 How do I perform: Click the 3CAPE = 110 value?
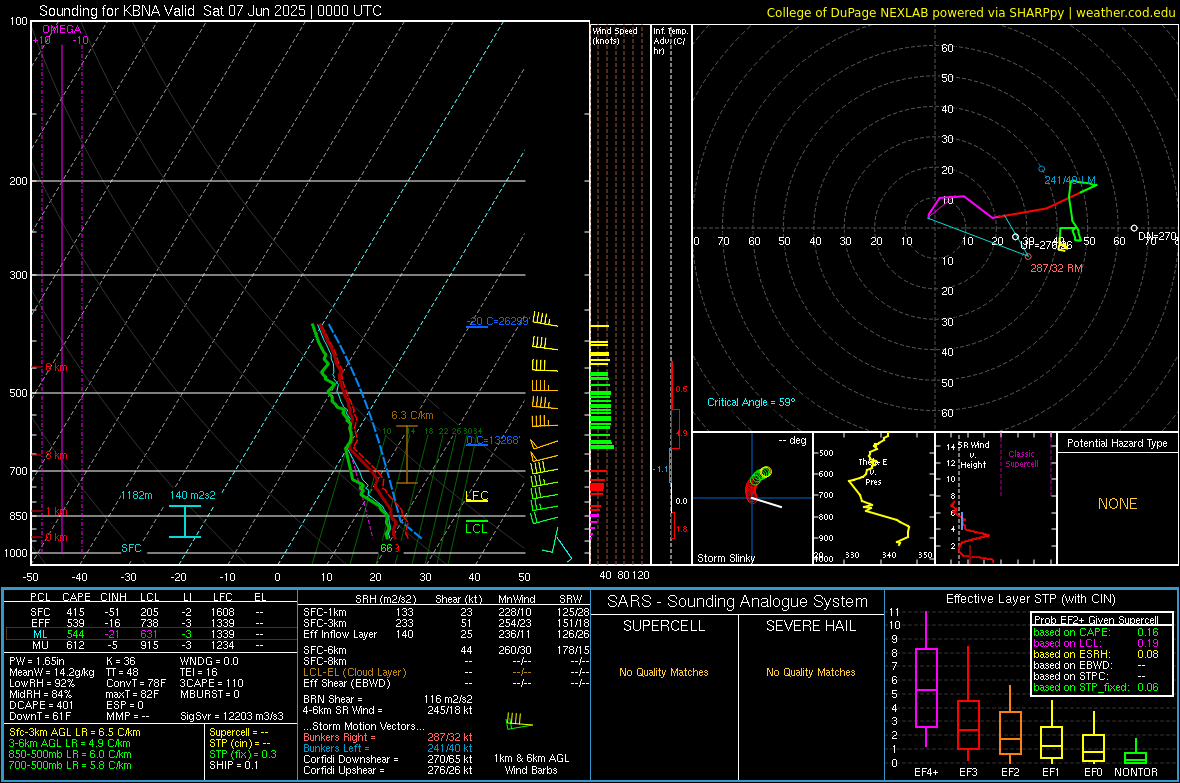click(x=211, y=683)
